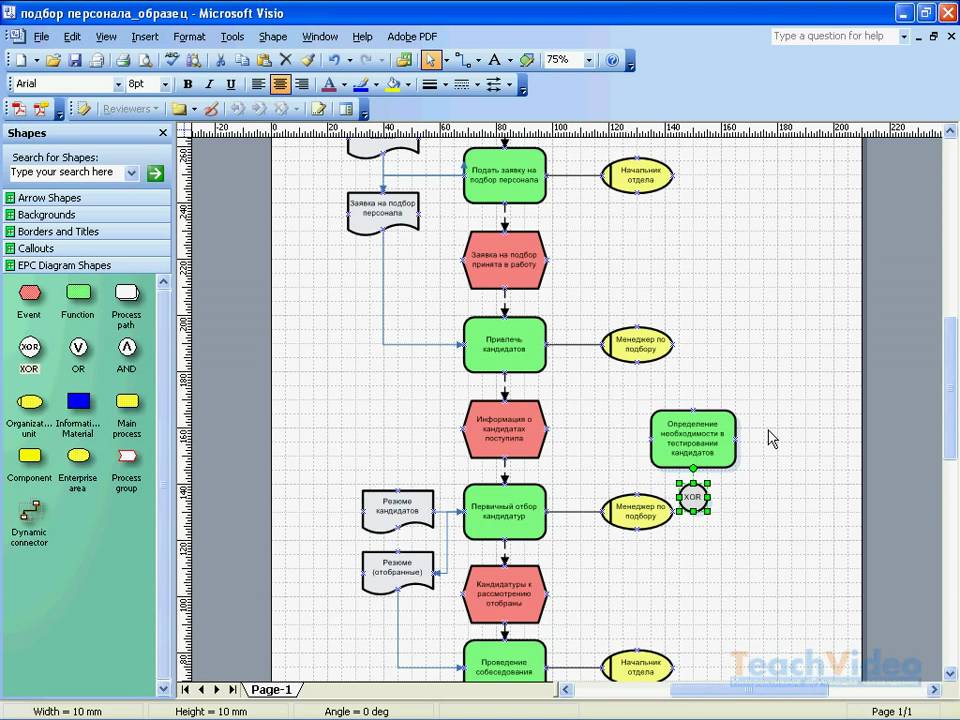This screenshot has height=720, width=960.
Task: Delete the selected shape with the X icon
Action: [285, 59]
